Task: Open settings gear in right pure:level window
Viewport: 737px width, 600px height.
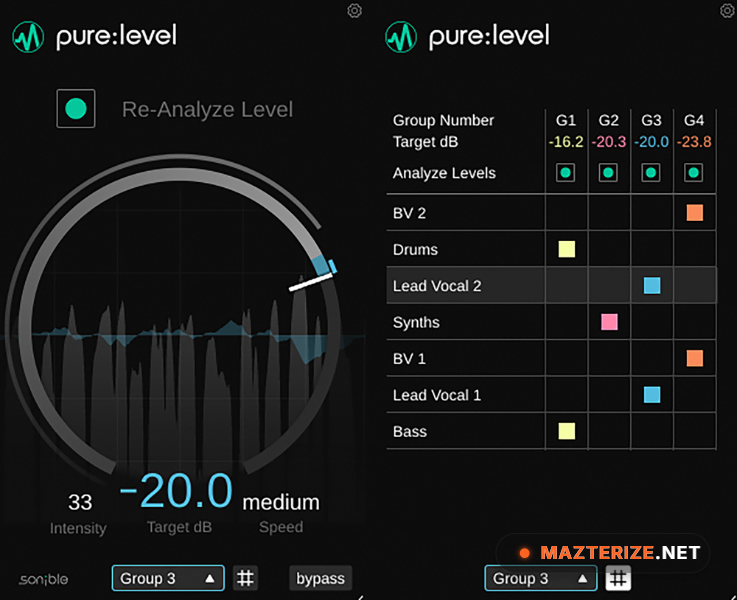Action: tap(728, 10)
